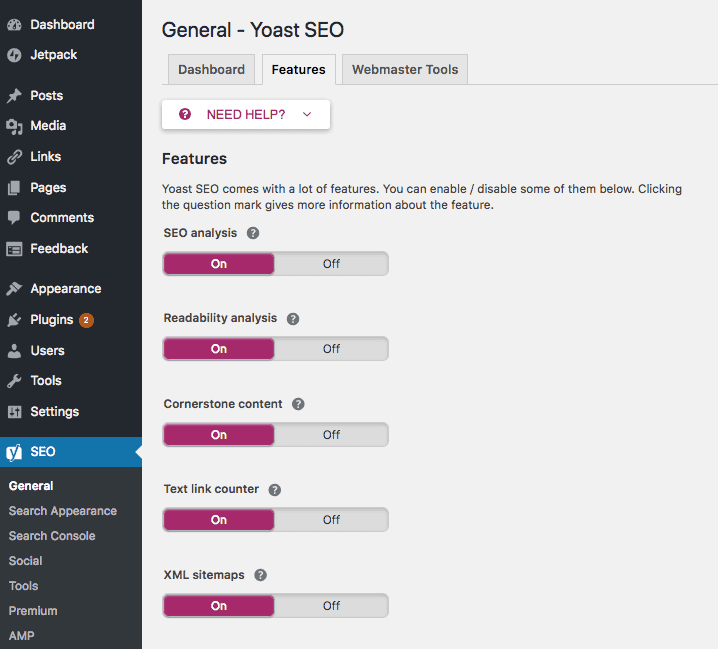Open main Tools menu with wrench
Image resolution: width=718 pixels, height=649 pixels.
click(46, 381)
